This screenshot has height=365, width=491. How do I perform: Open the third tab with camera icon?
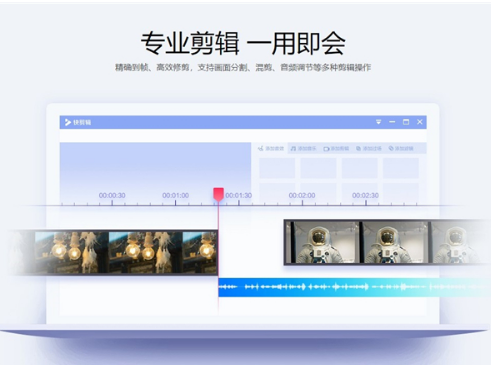[336, 148]
